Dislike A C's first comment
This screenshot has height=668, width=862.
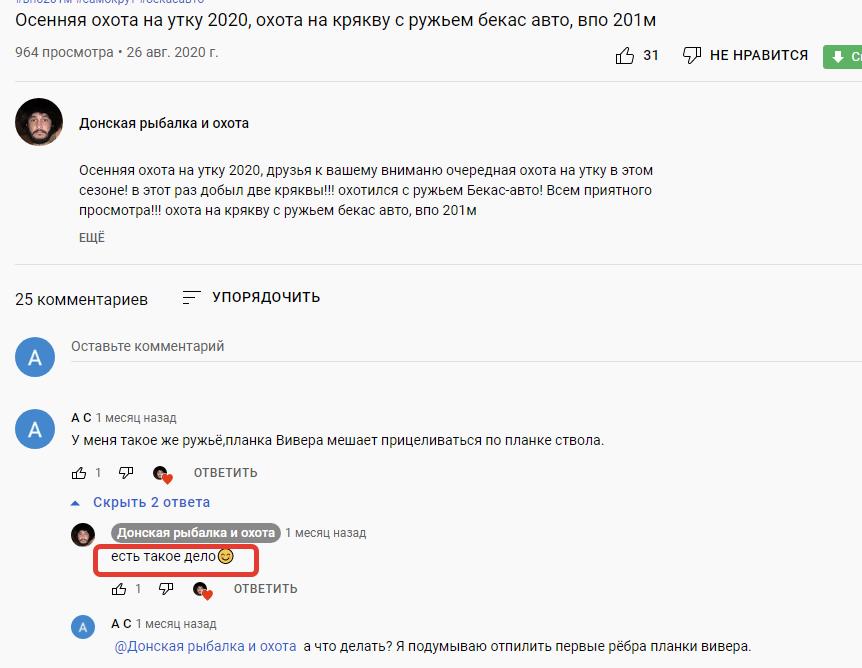point(126,473)
